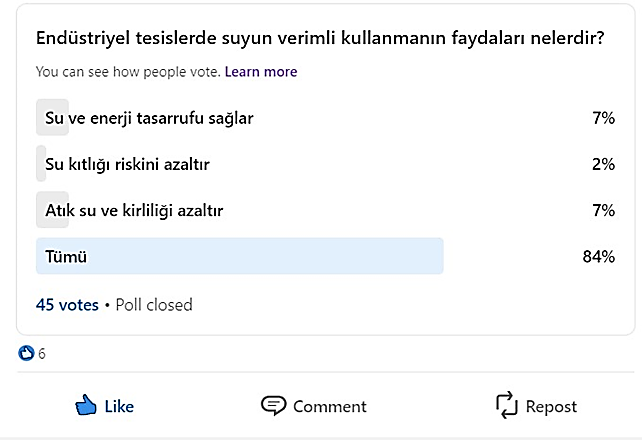
Task: Click the 84% result for Tümü
Action: pyautogui.click(x=599, y=257)
